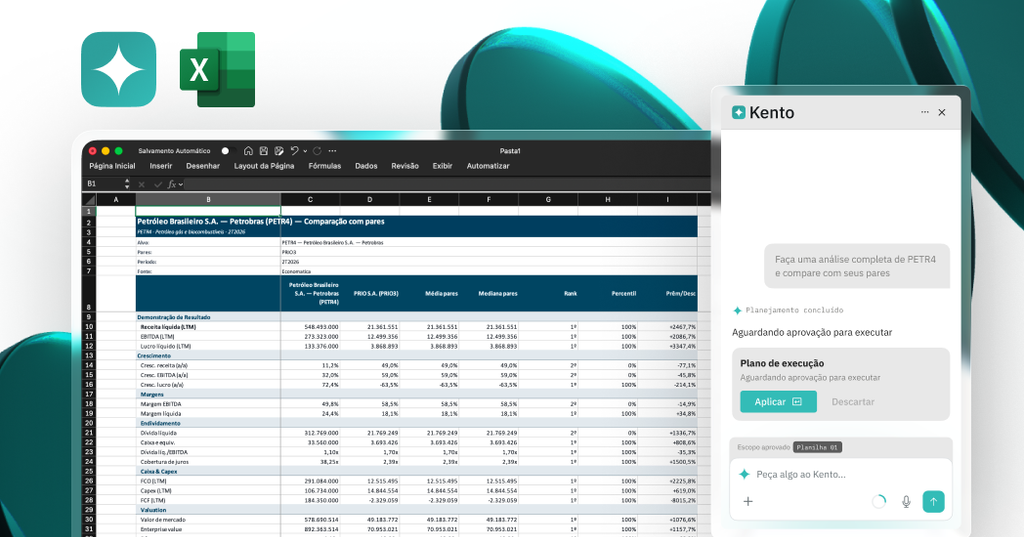This screenshot has width=1024, height=537.
Task: Click the value +2467,7% in column I
Action: 682,327
